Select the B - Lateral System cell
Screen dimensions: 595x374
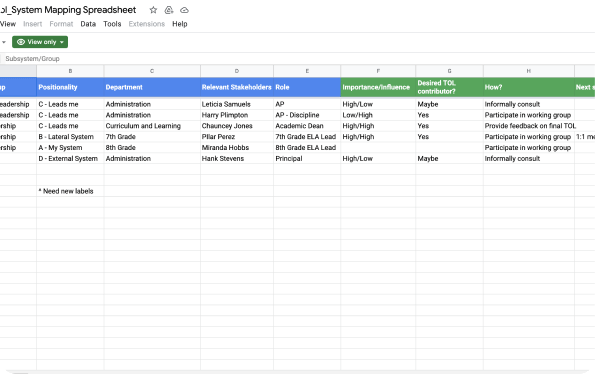click(x=70, y=137)
